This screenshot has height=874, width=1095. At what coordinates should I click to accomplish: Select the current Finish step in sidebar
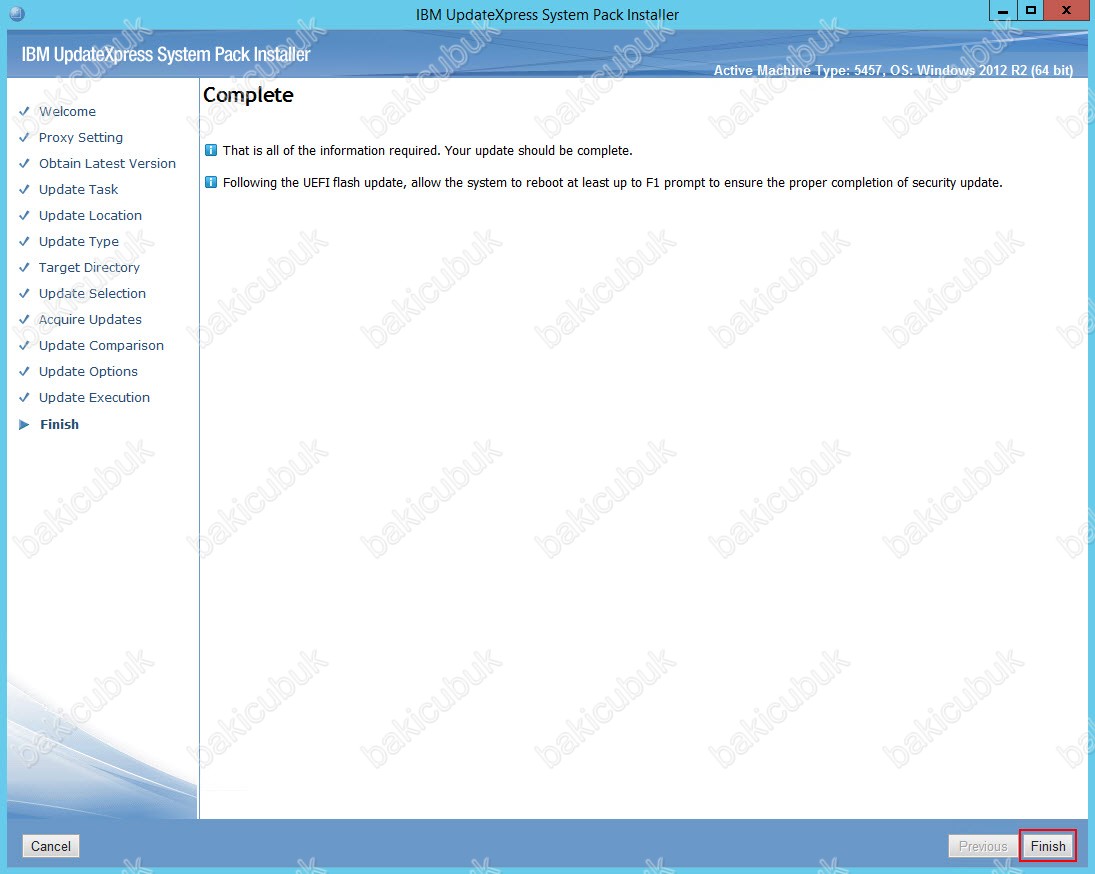59,424
